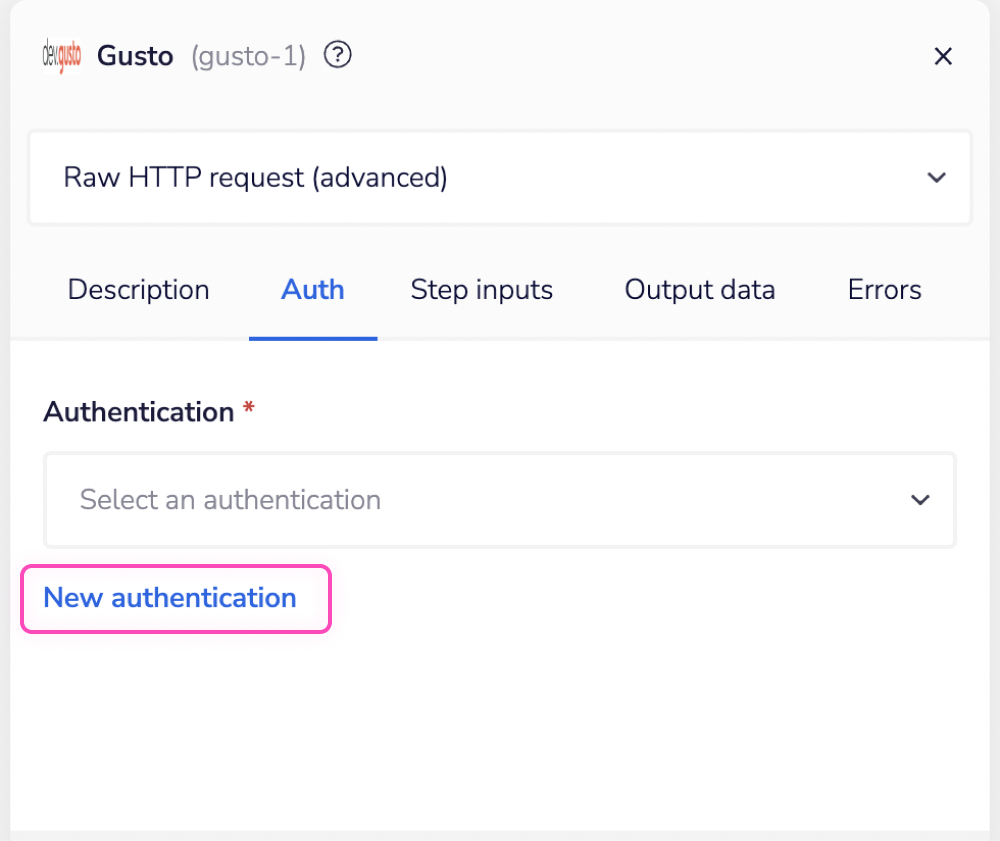Viewport: 1000px width, 841px height.
Task: Click the chevron on the action type selector
Action: (x=937, y=177)
